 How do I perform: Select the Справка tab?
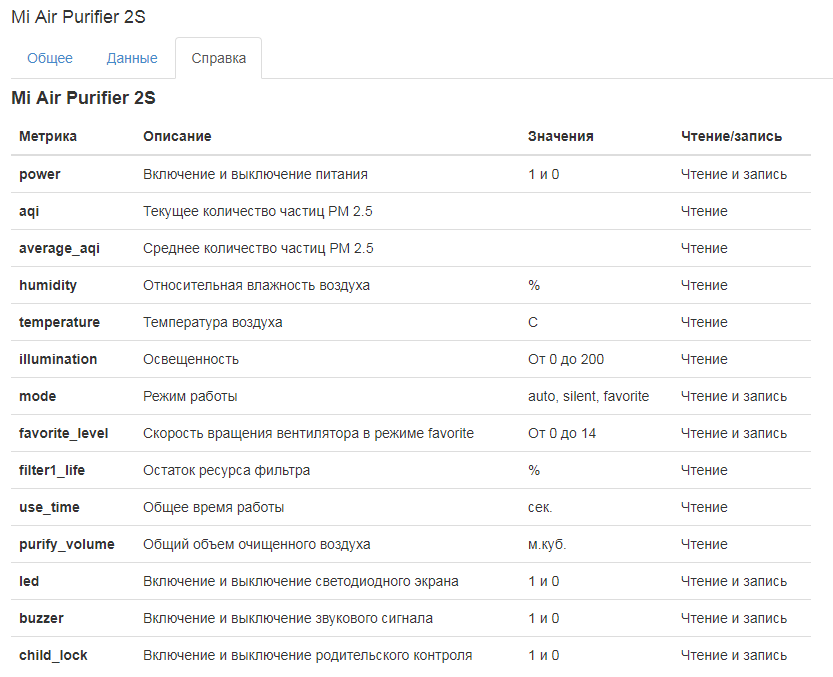click(218, 58)
